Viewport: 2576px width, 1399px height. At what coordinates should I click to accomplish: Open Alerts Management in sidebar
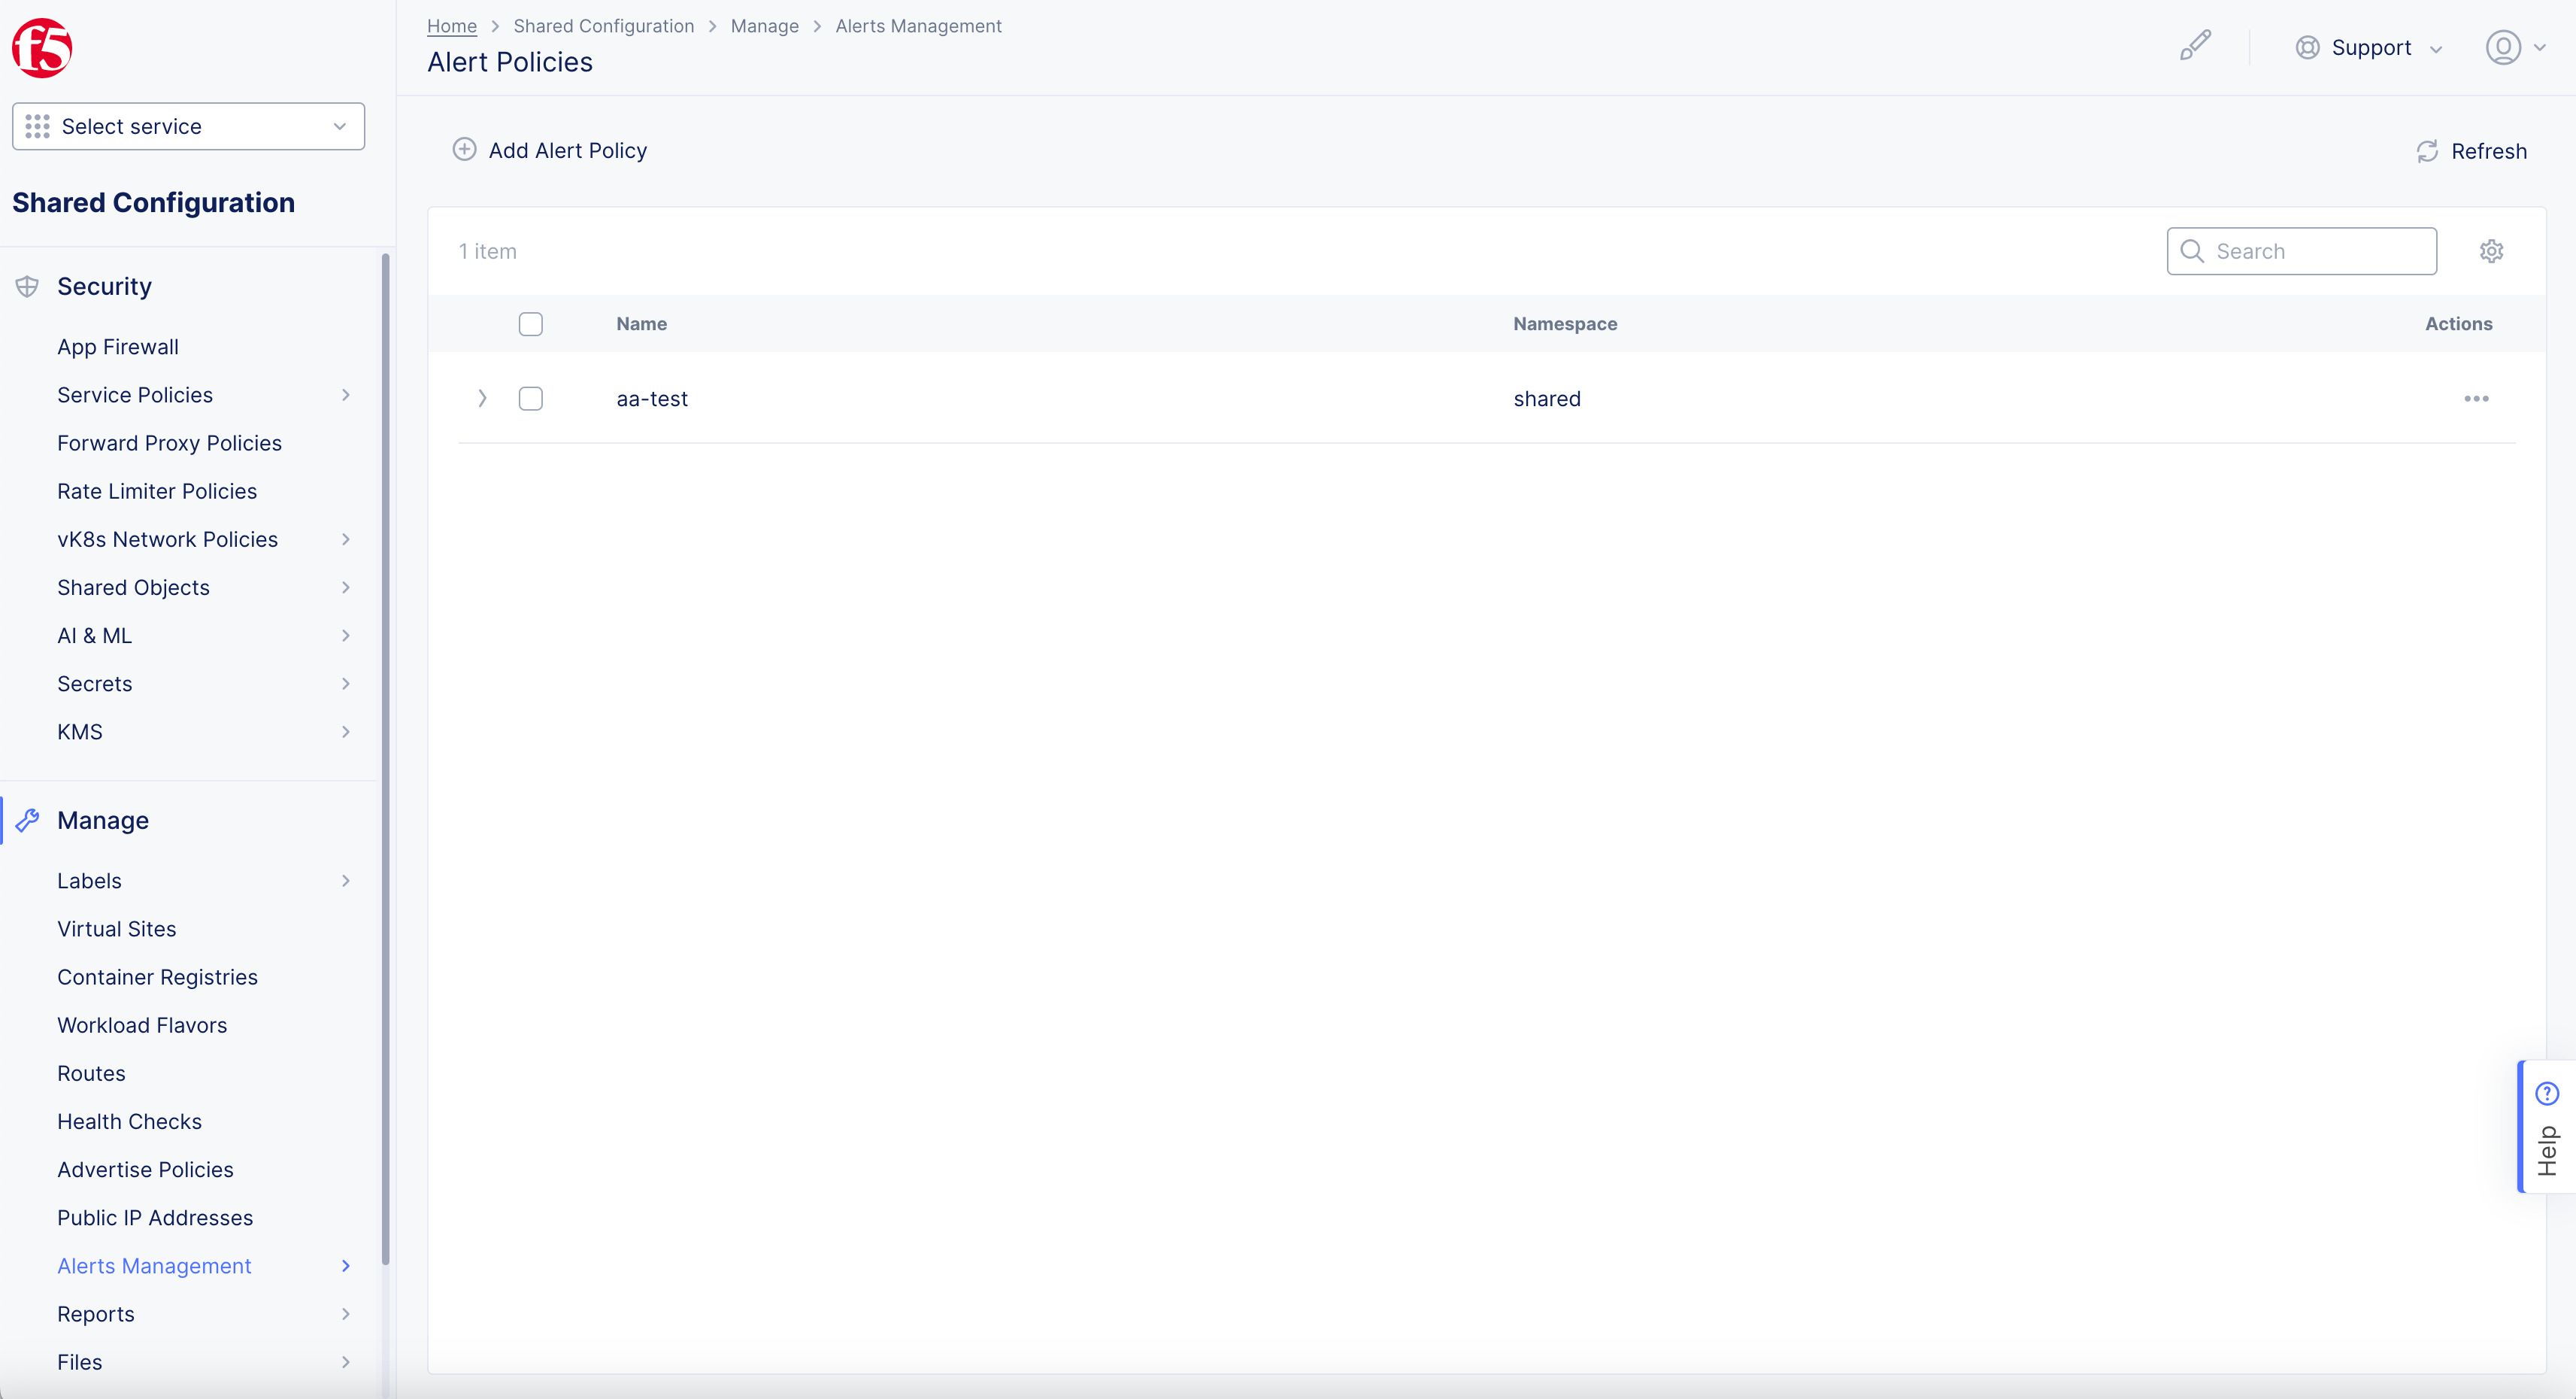tap(154, 1266)
